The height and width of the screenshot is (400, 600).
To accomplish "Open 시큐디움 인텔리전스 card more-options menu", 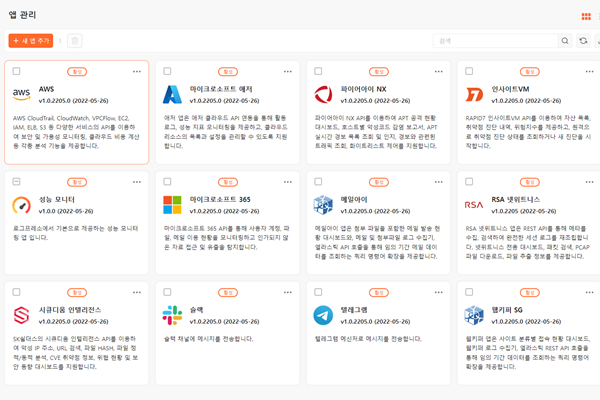I will [x=137, y=292].
